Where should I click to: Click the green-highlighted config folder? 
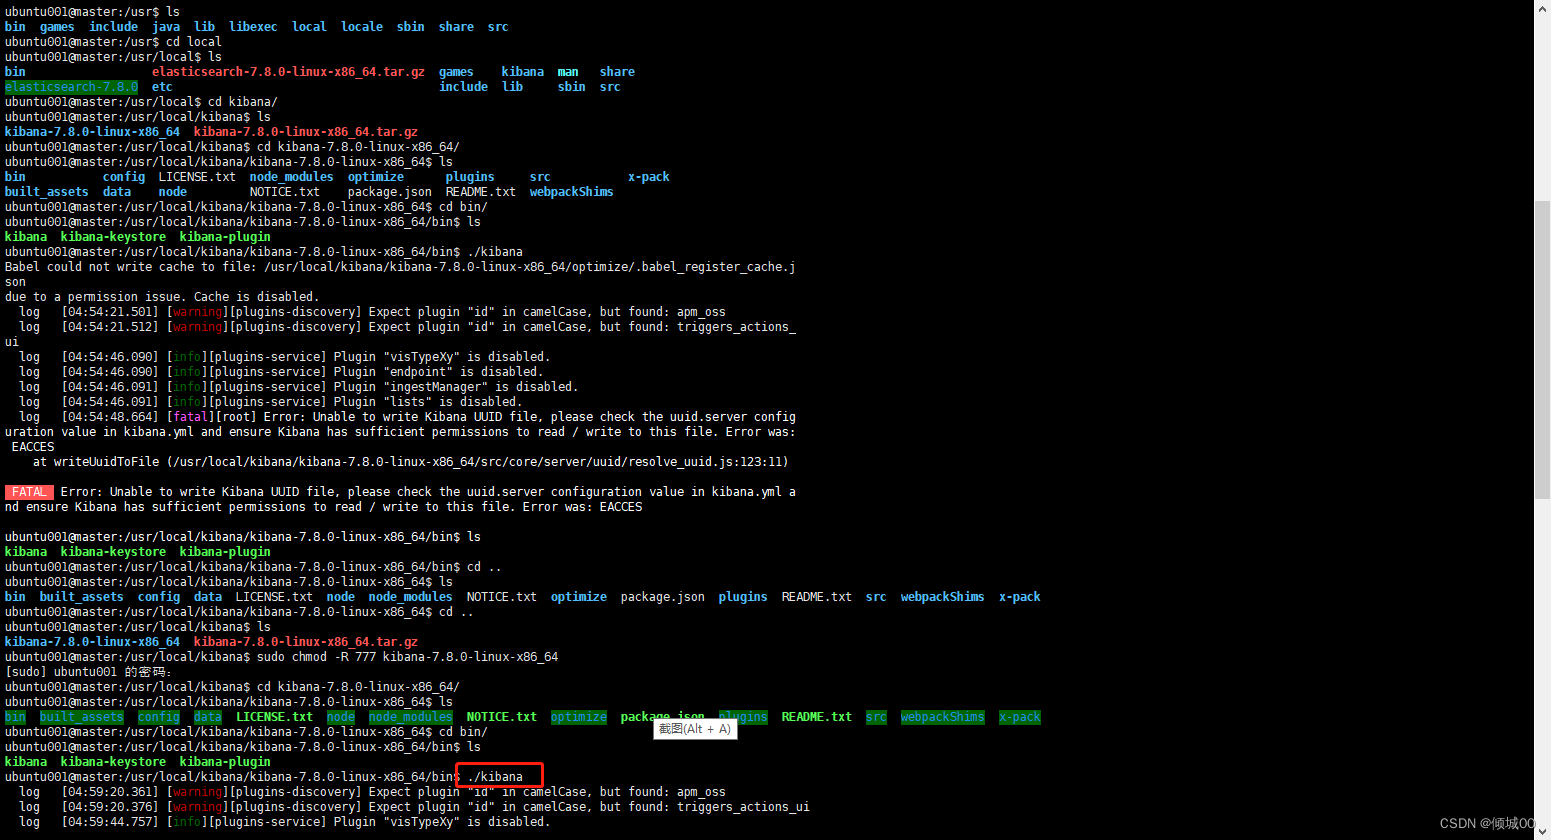(x=159, y=717)
